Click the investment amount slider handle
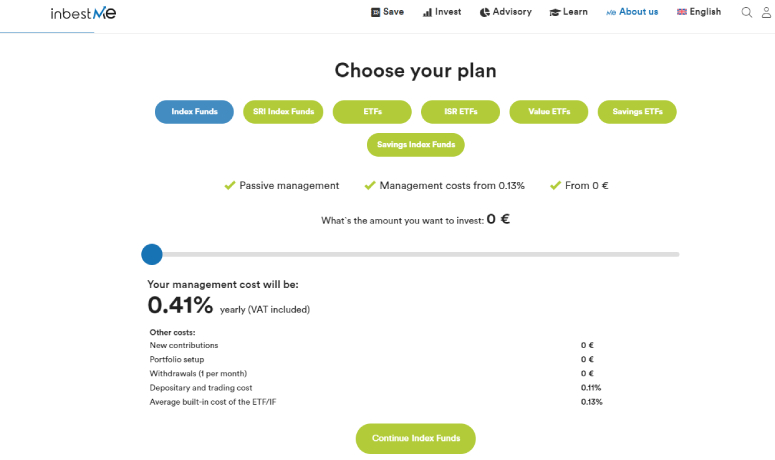Screen dimensions: 775x460 (x=152, y=254)
